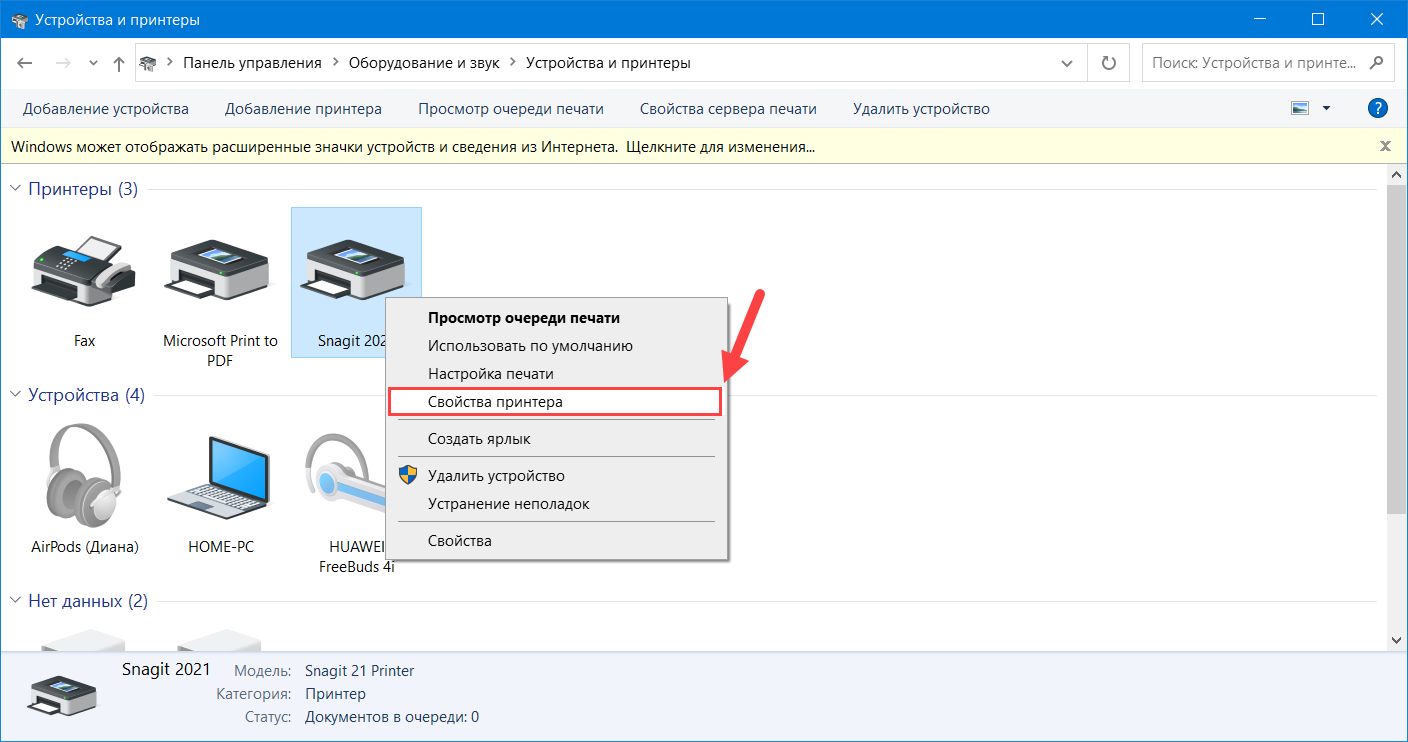
Task: Click the window title bar printer icon
Action: [x=18, y=19]
